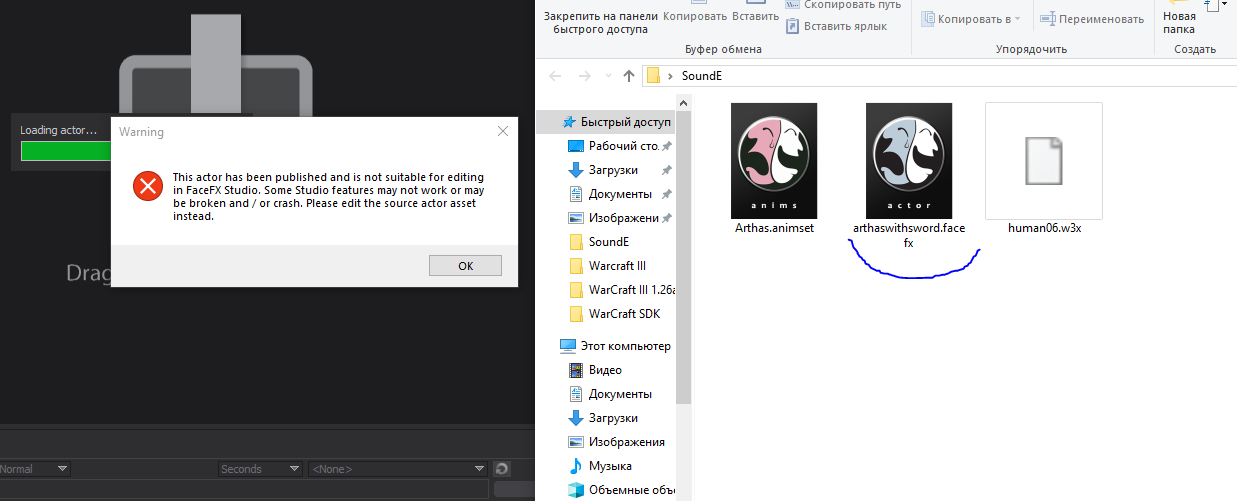Click the Этот компьютер PC icon
Screen dimensions: 1237x501
pos(568,346)
